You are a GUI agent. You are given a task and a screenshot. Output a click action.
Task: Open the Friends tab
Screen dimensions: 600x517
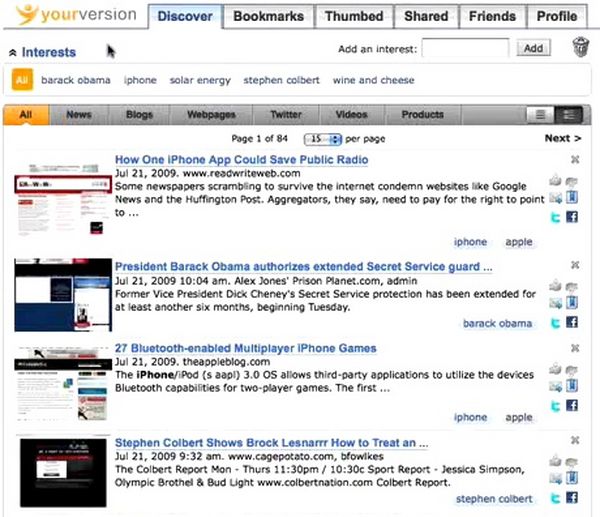click(492, 16)
